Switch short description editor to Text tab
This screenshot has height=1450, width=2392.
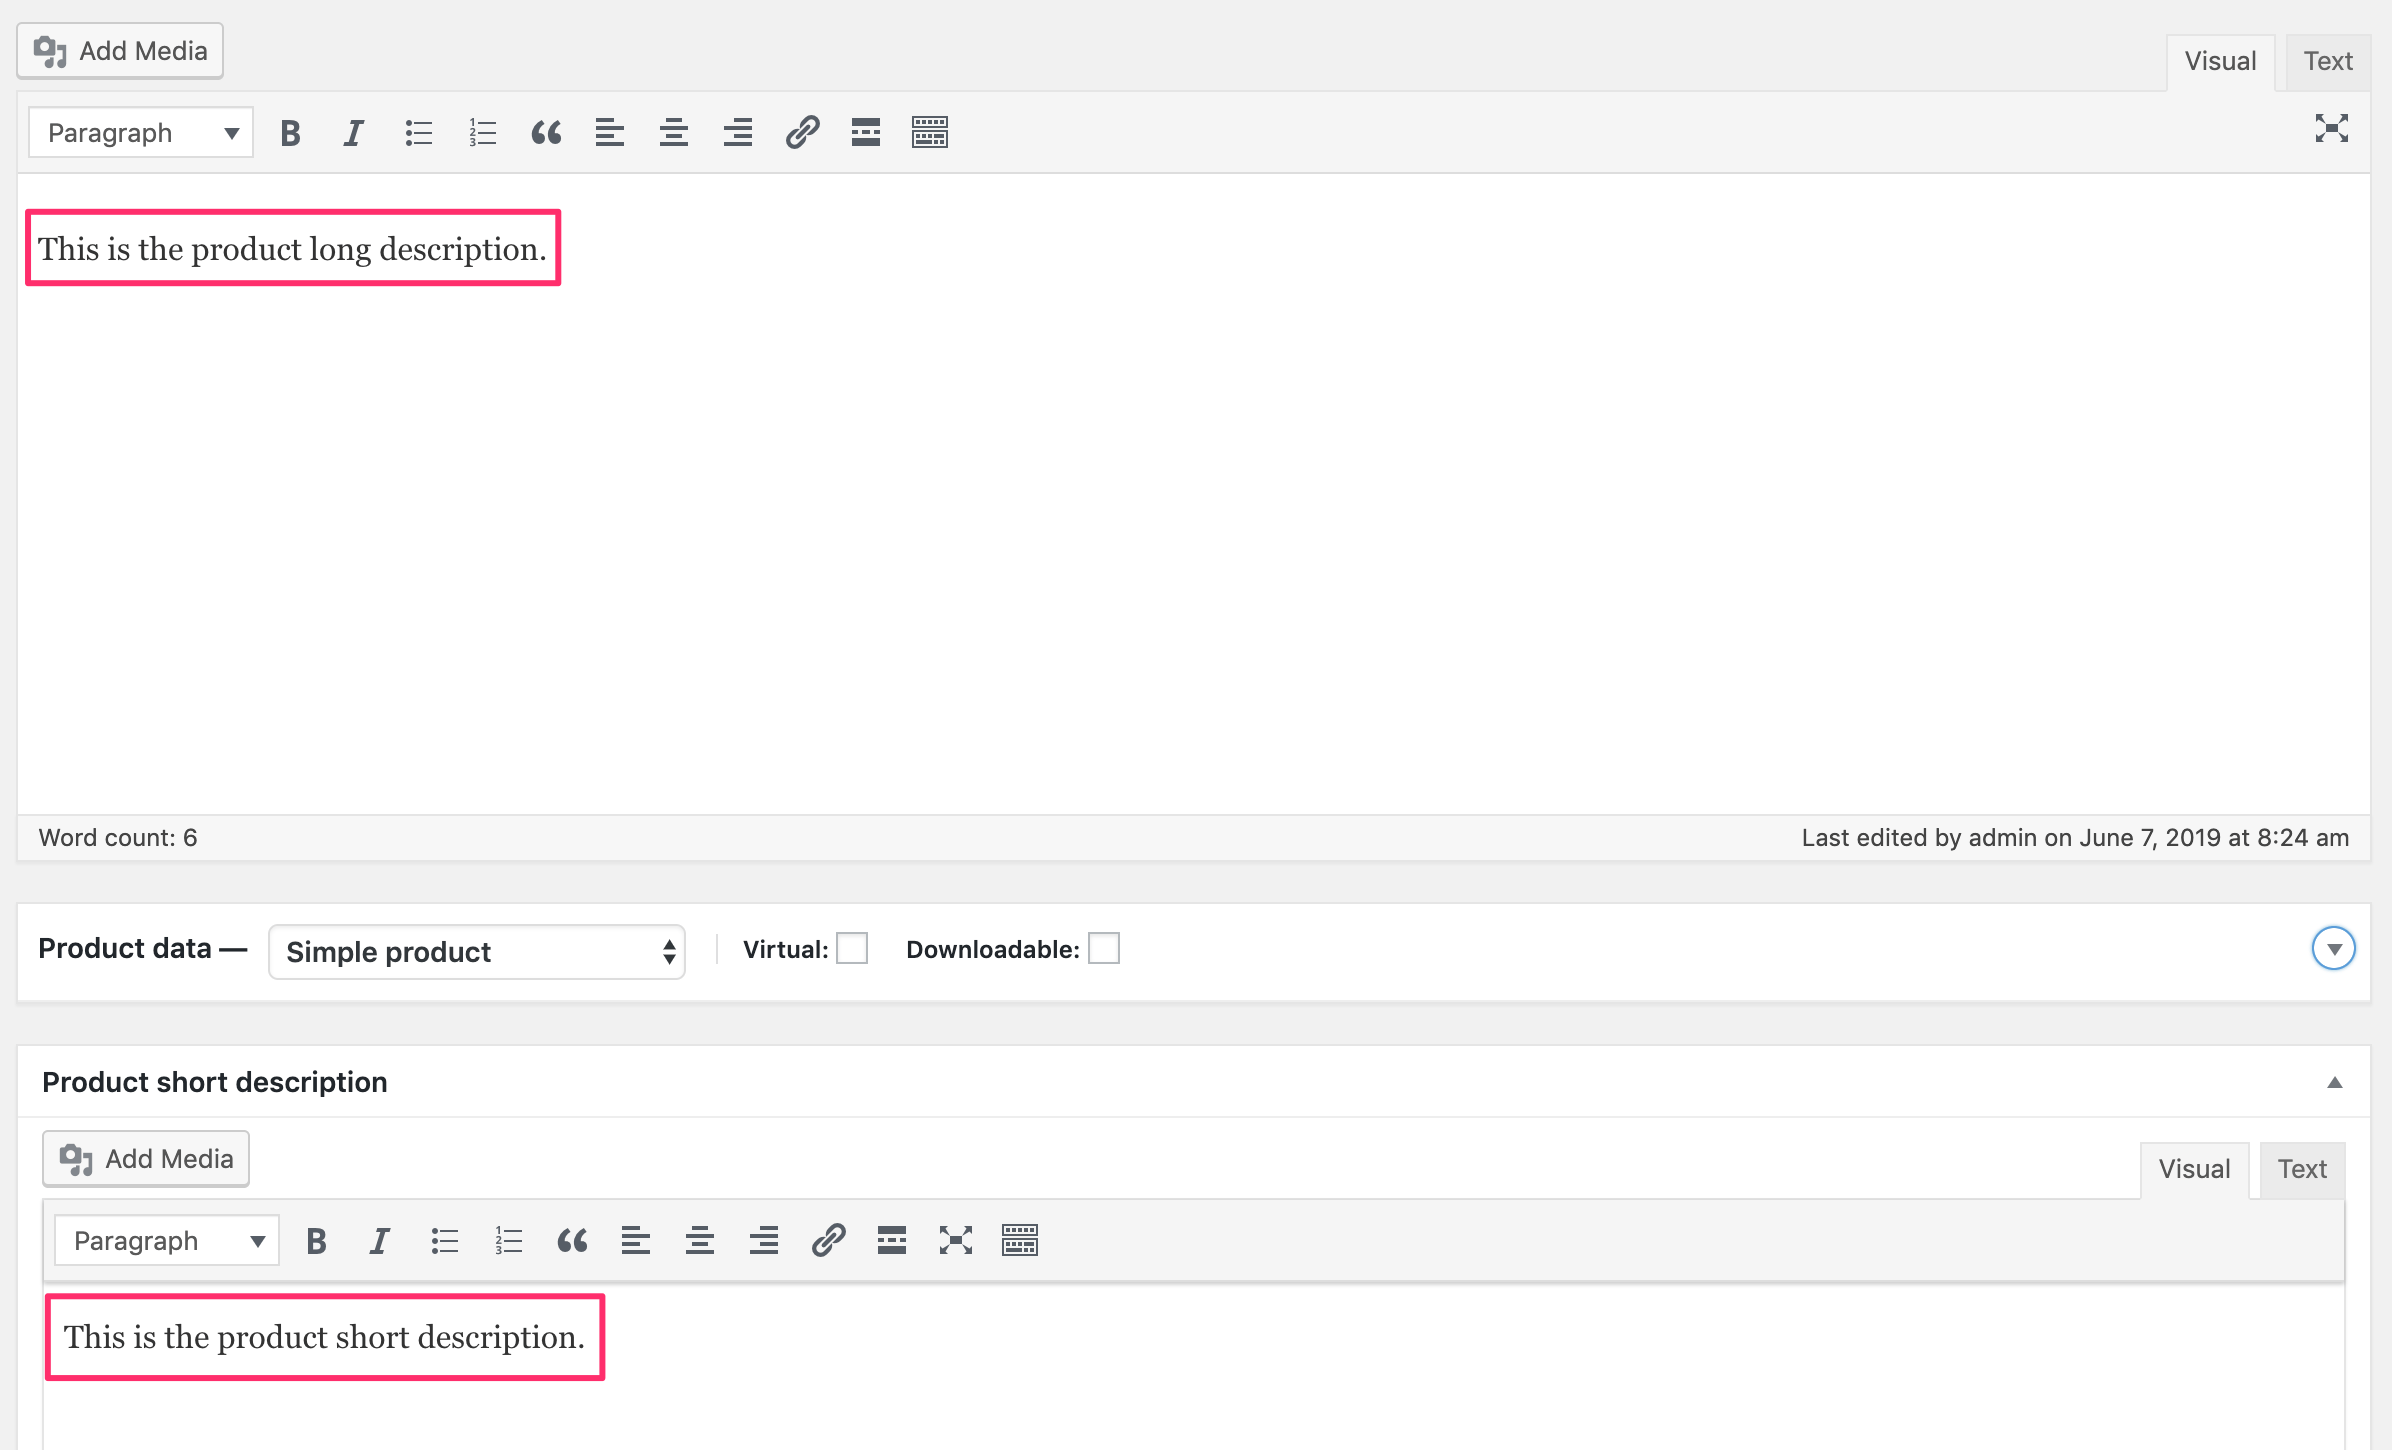click(2302, 1169)
